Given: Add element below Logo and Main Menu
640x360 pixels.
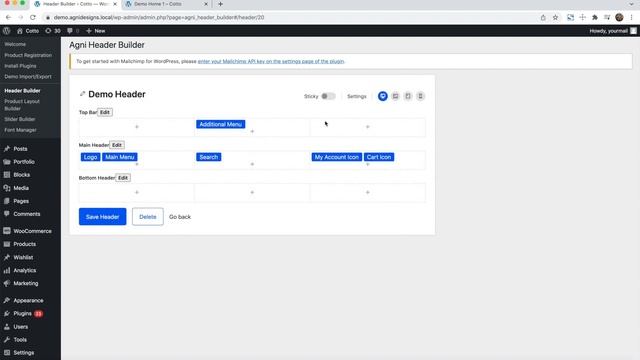Looking at the screenshot, I should (137, 164).
